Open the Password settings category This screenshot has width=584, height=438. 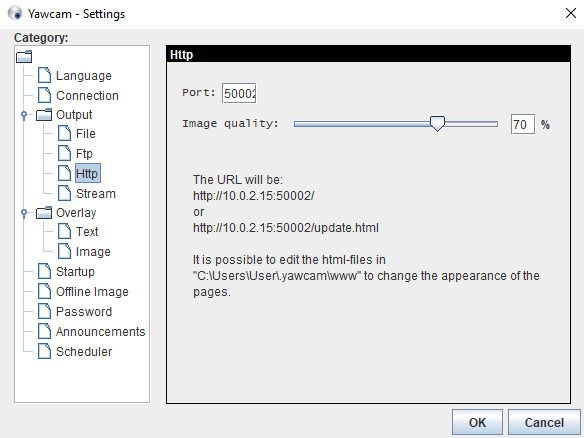click(x=84, y=311)
